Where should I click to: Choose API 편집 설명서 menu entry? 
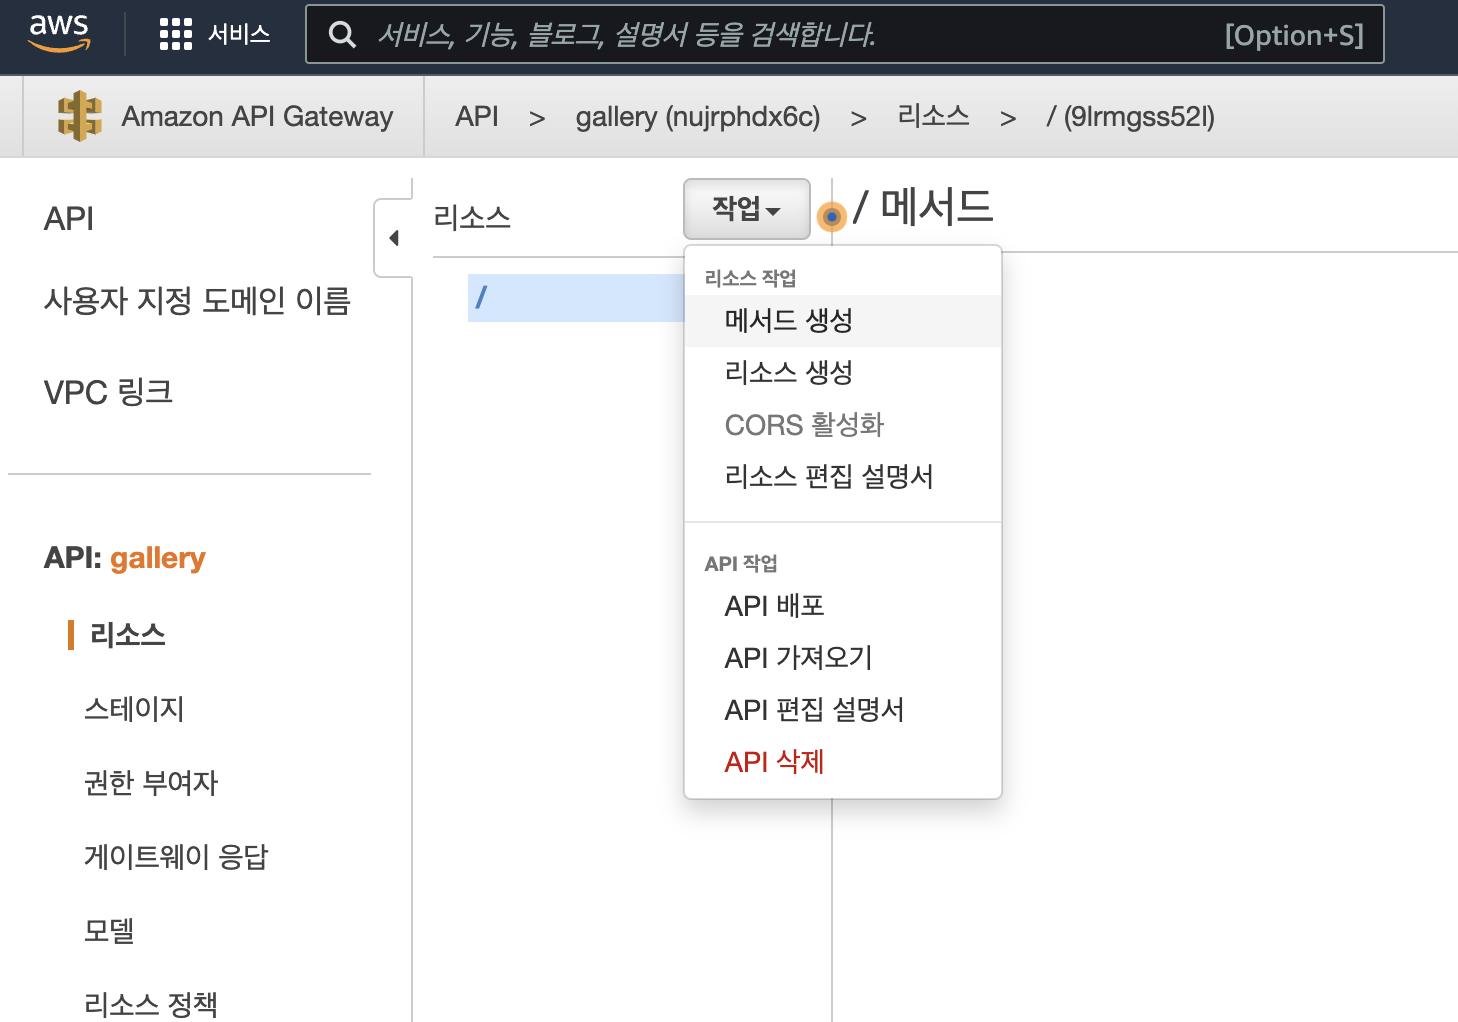843,710
